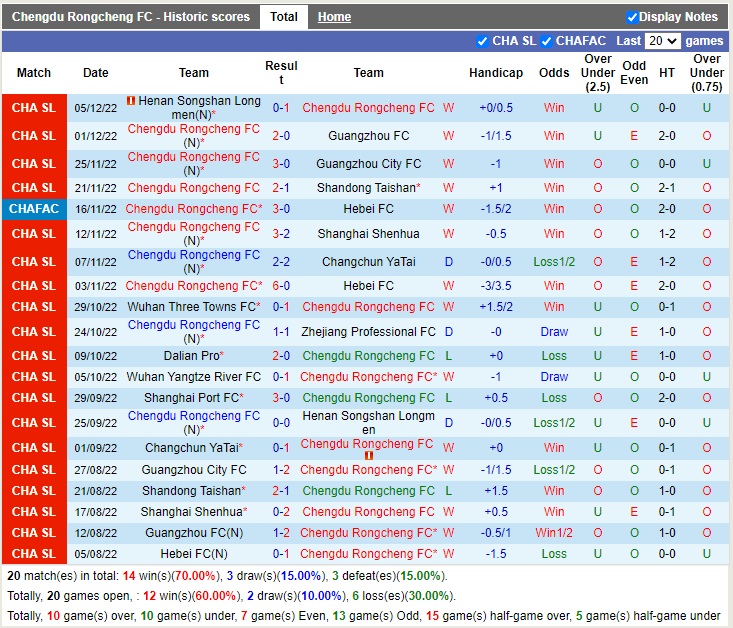
Task: Click the blue CHAFAC badge in 16/11/22 row
Action: [x=34, y=209]
